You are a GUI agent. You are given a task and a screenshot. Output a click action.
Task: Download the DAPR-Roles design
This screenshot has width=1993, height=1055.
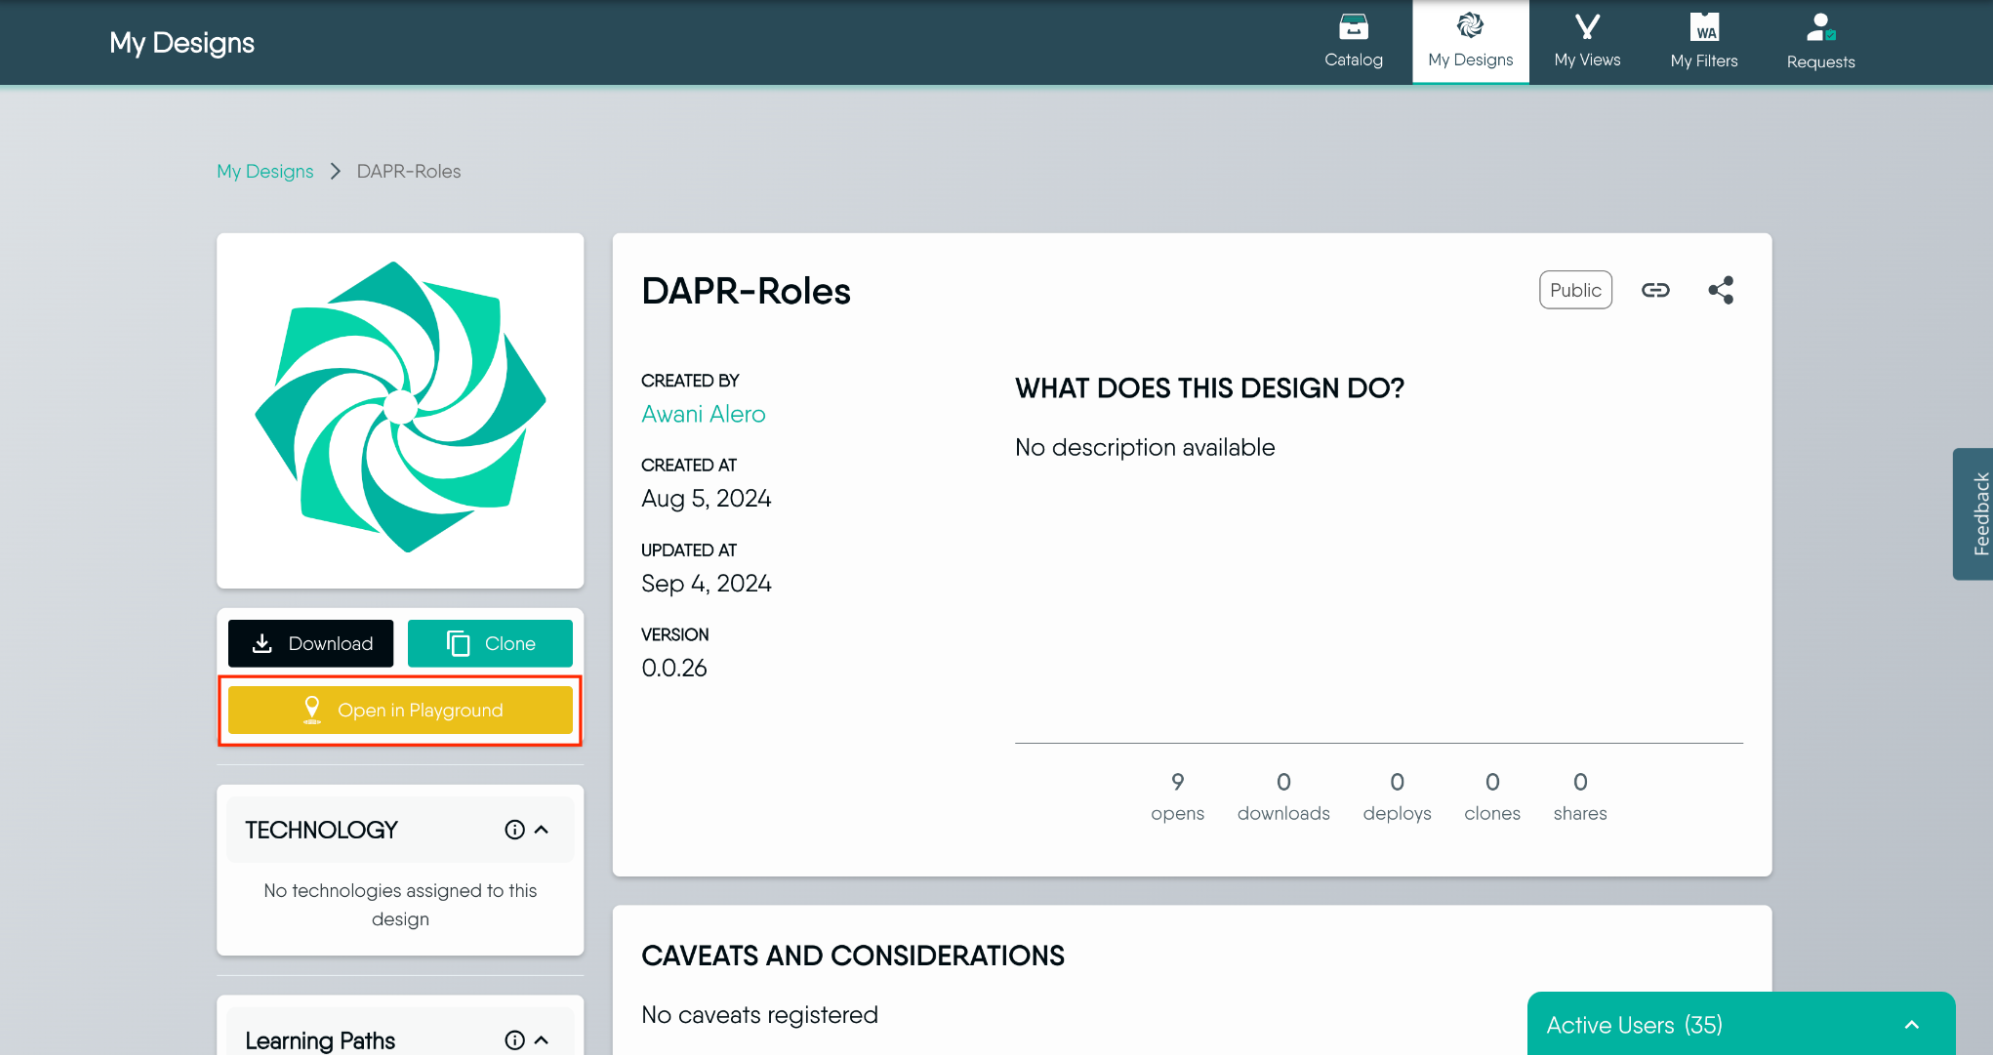310,643
